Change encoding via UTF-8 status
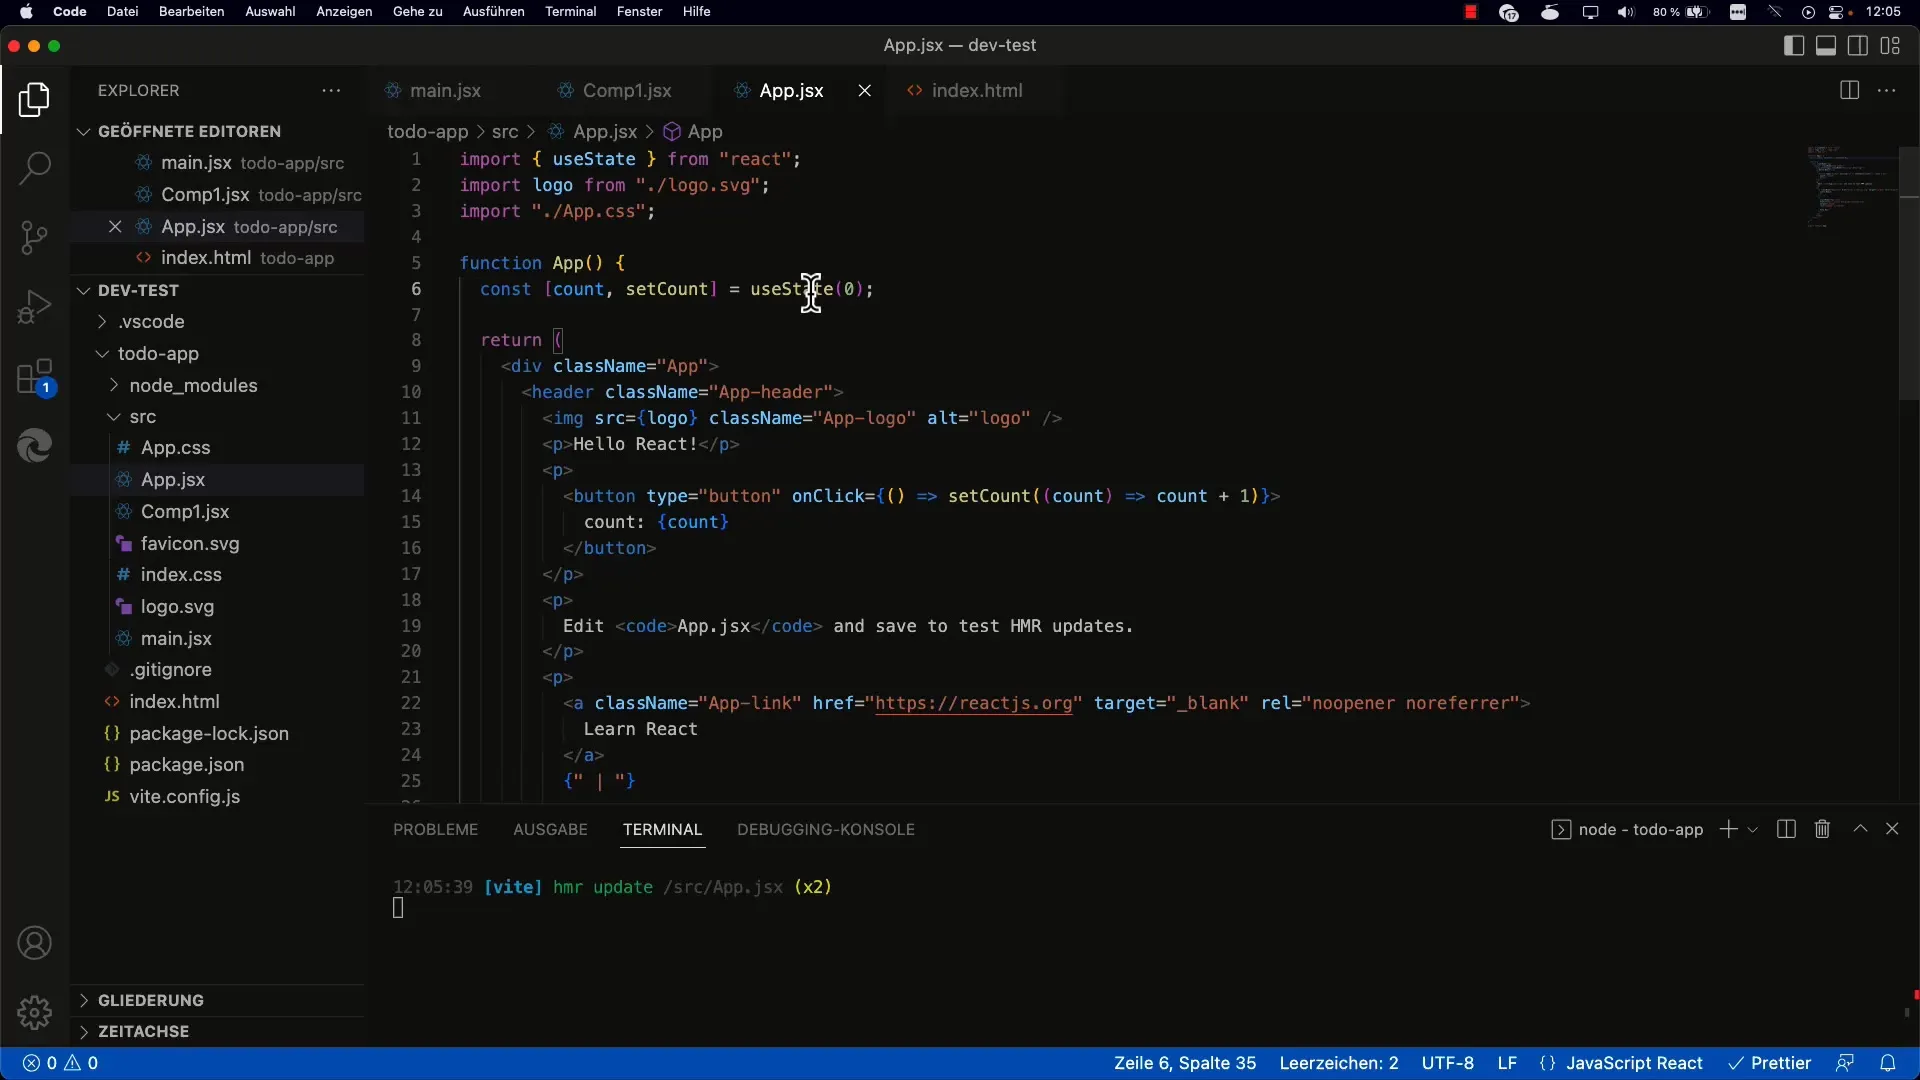 1448,1063
